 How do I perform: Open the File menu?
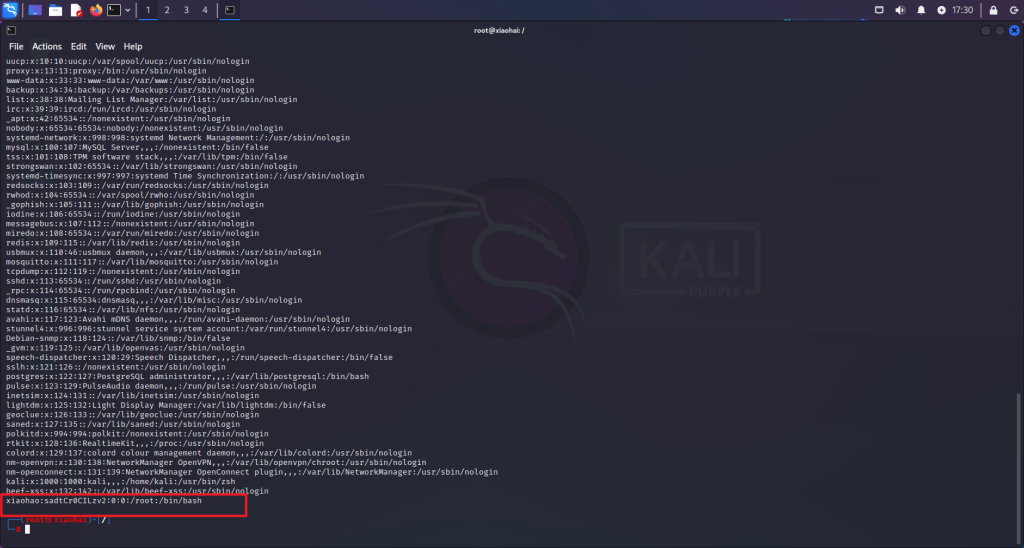point(16,46)
